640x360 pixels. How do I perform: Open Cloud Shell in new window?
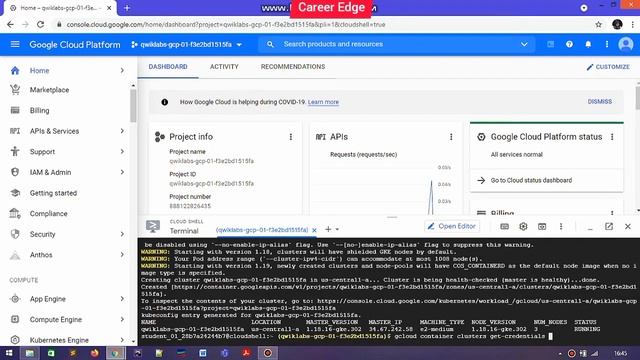coord(609,226)
